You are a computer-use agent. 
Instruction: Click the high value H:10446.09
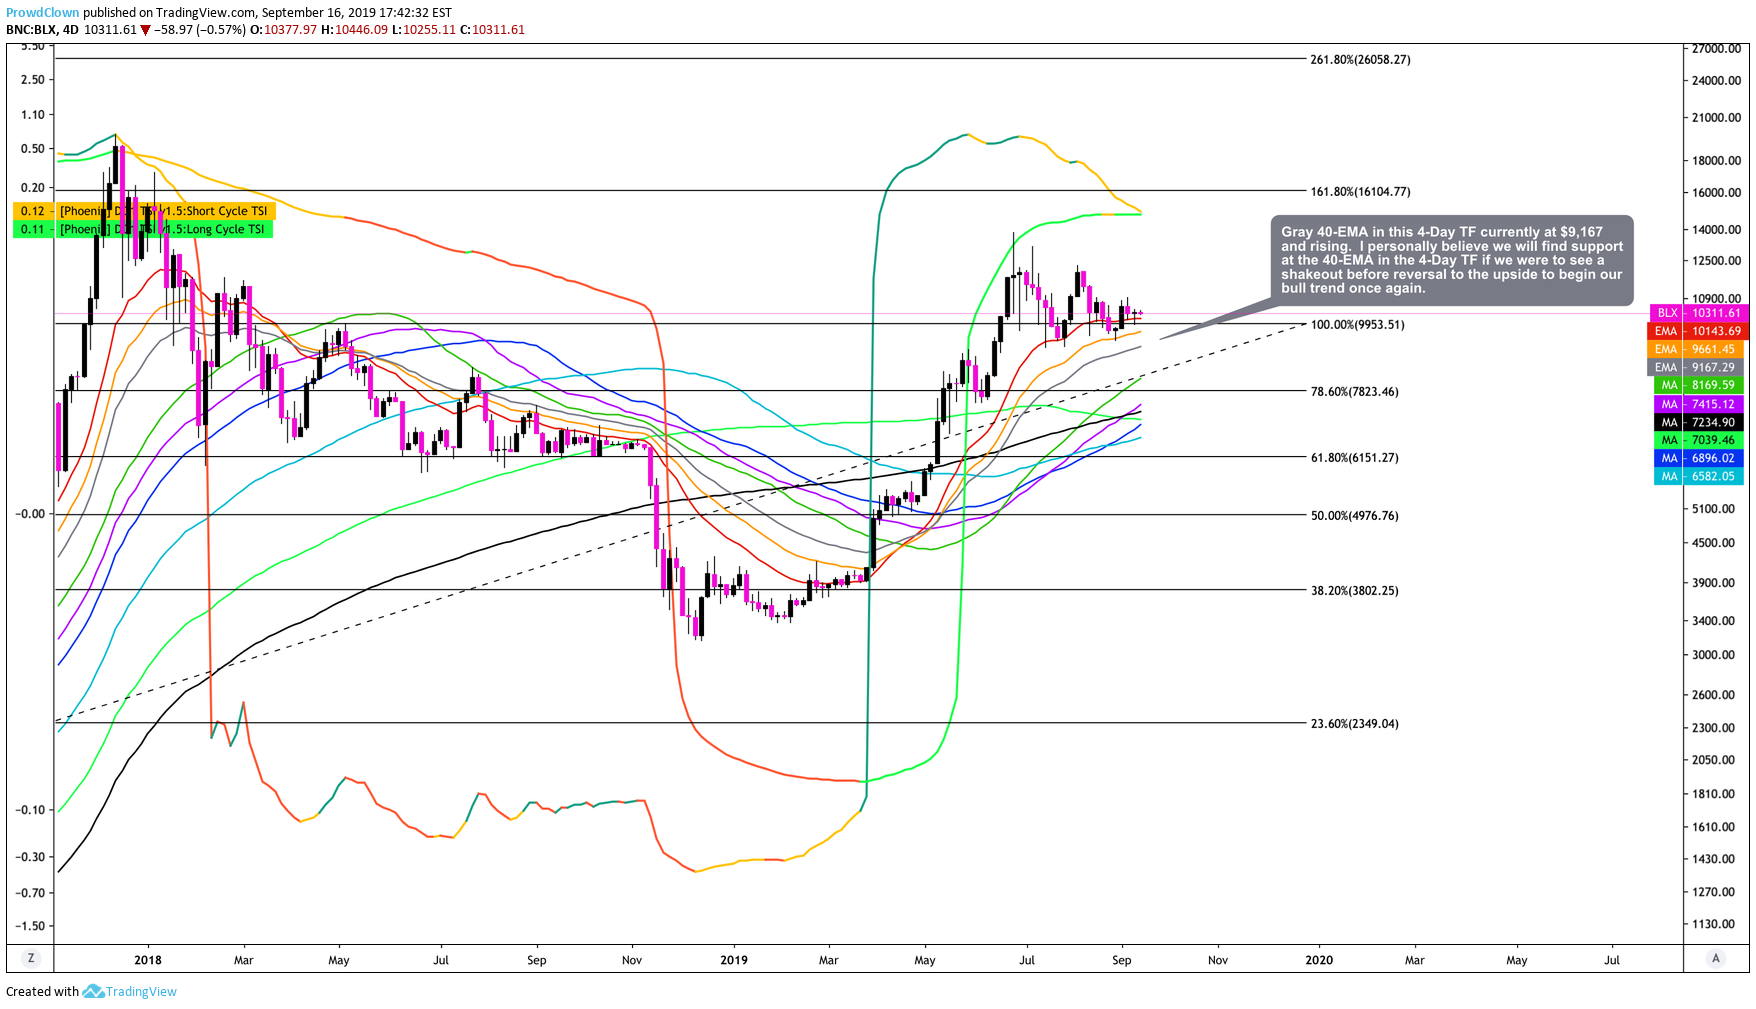click(x=354, y=29)
